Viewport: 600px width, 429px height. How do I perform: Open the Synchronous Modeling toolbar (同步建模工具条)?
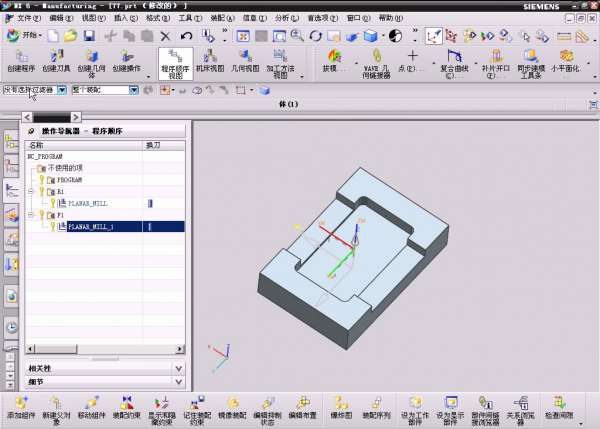click(x=531, y=64)
